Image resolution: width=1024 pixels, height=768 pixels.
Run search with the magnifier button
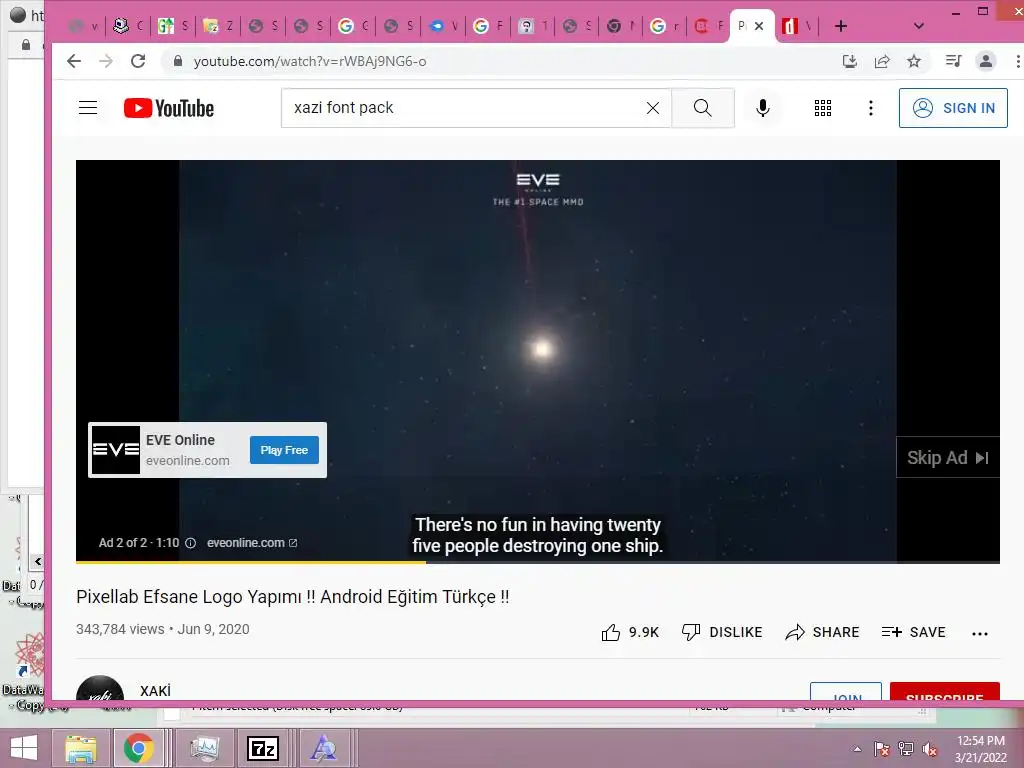[703, 108]
